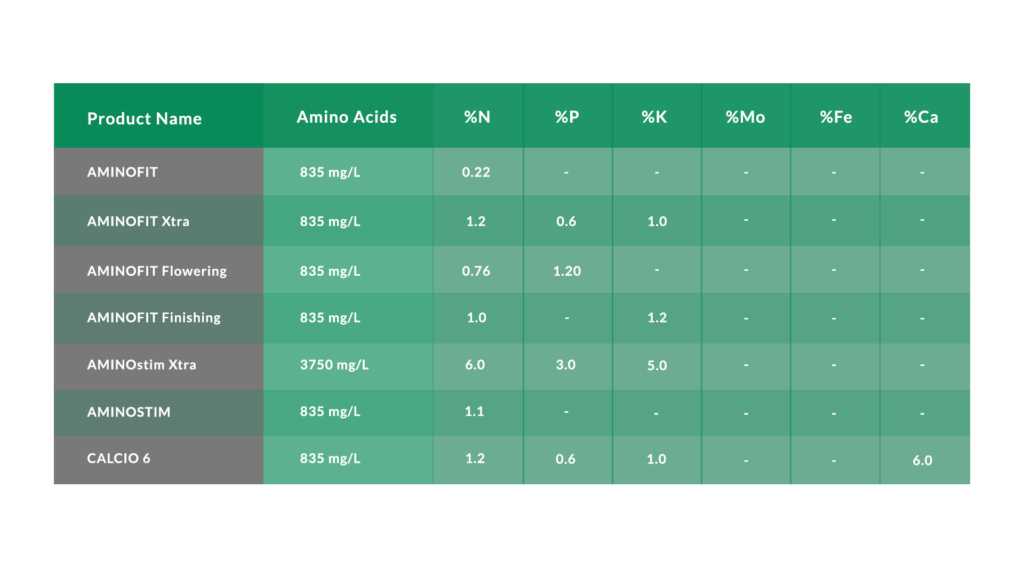
Task: Select the 6.0 calcium value for CALCIO 6
Action: [x=922, y=460]
